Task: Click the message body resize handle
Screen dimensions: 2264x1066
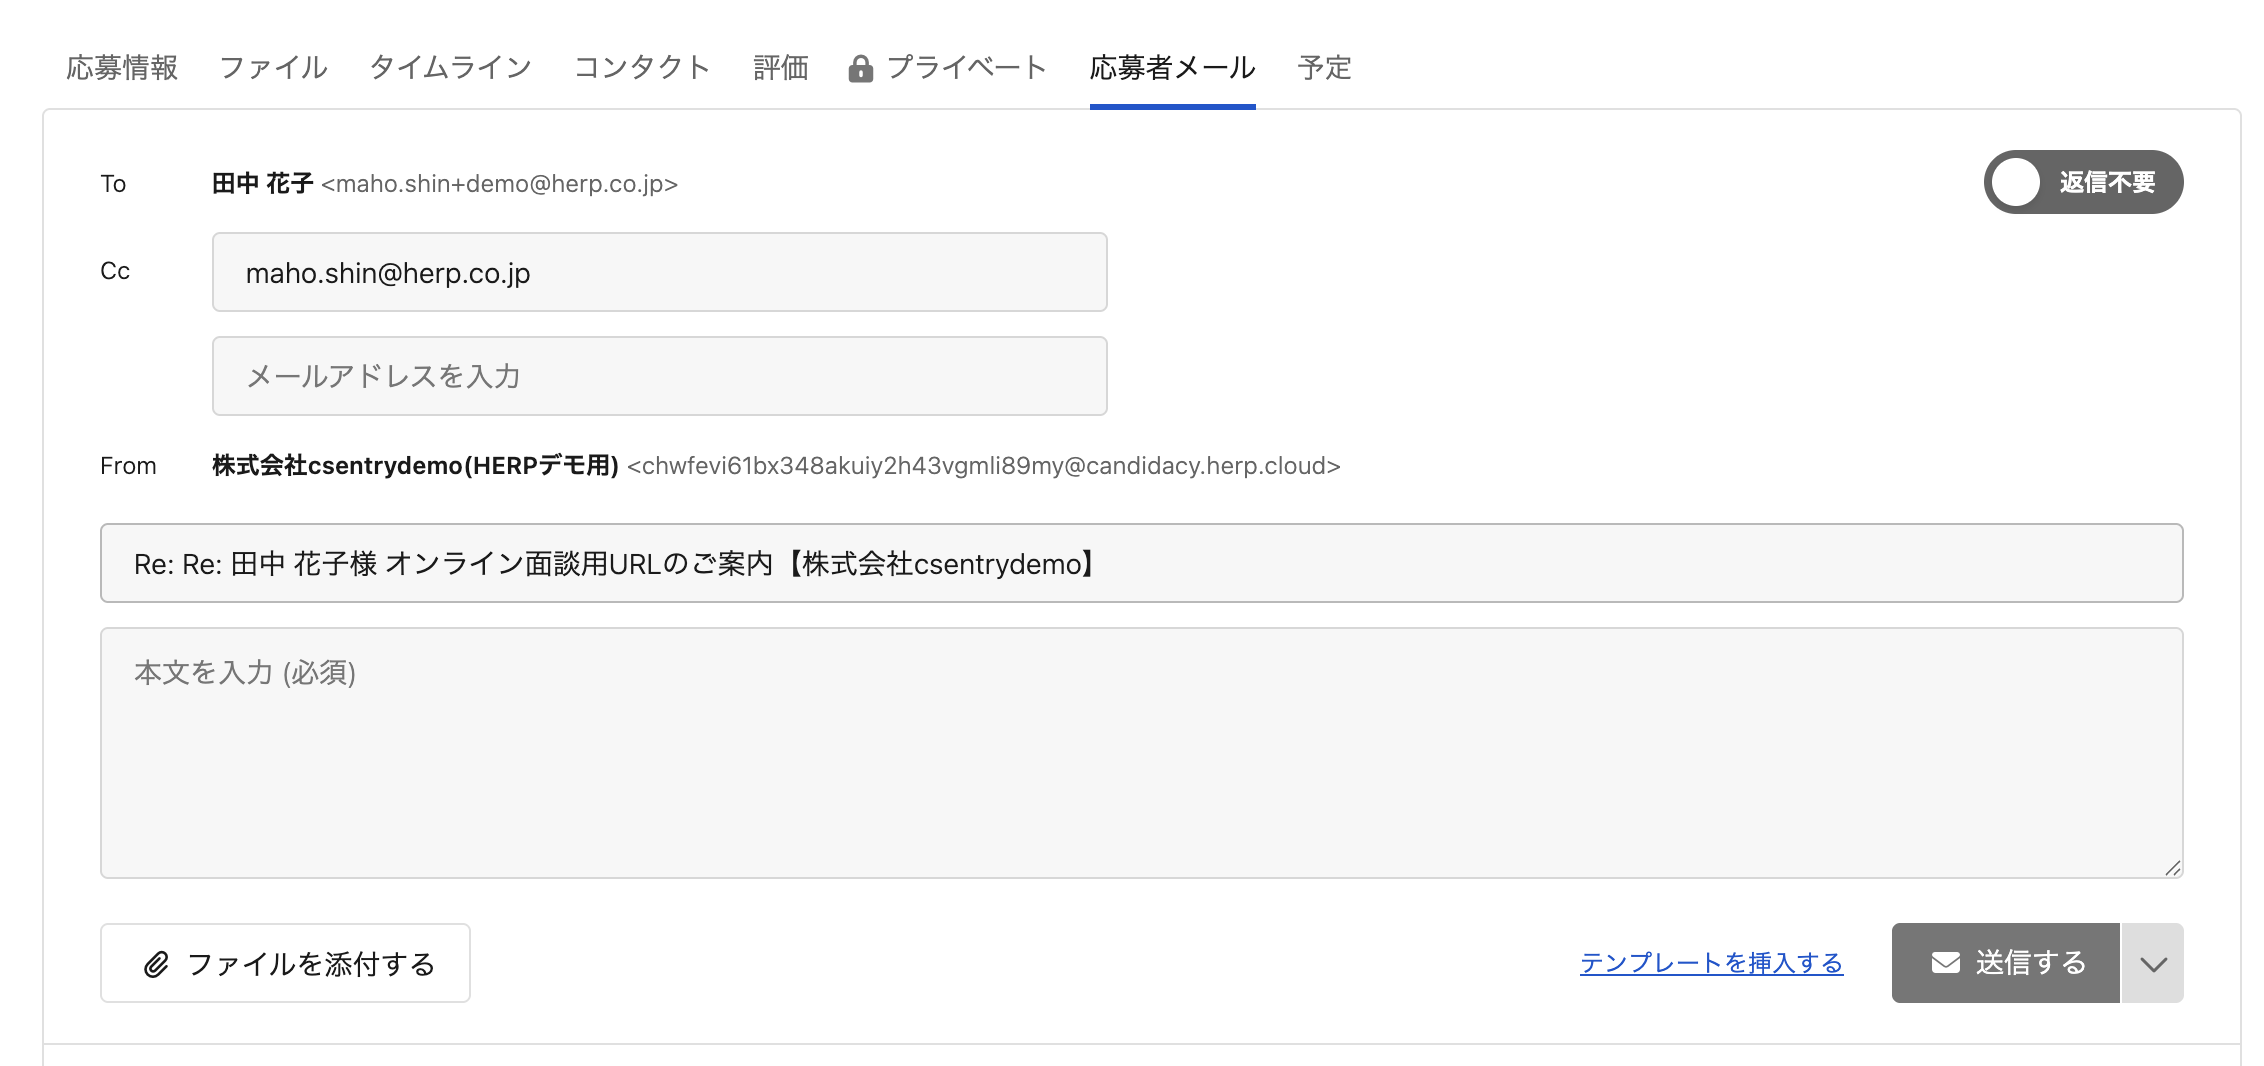Action: point(2172,868)
